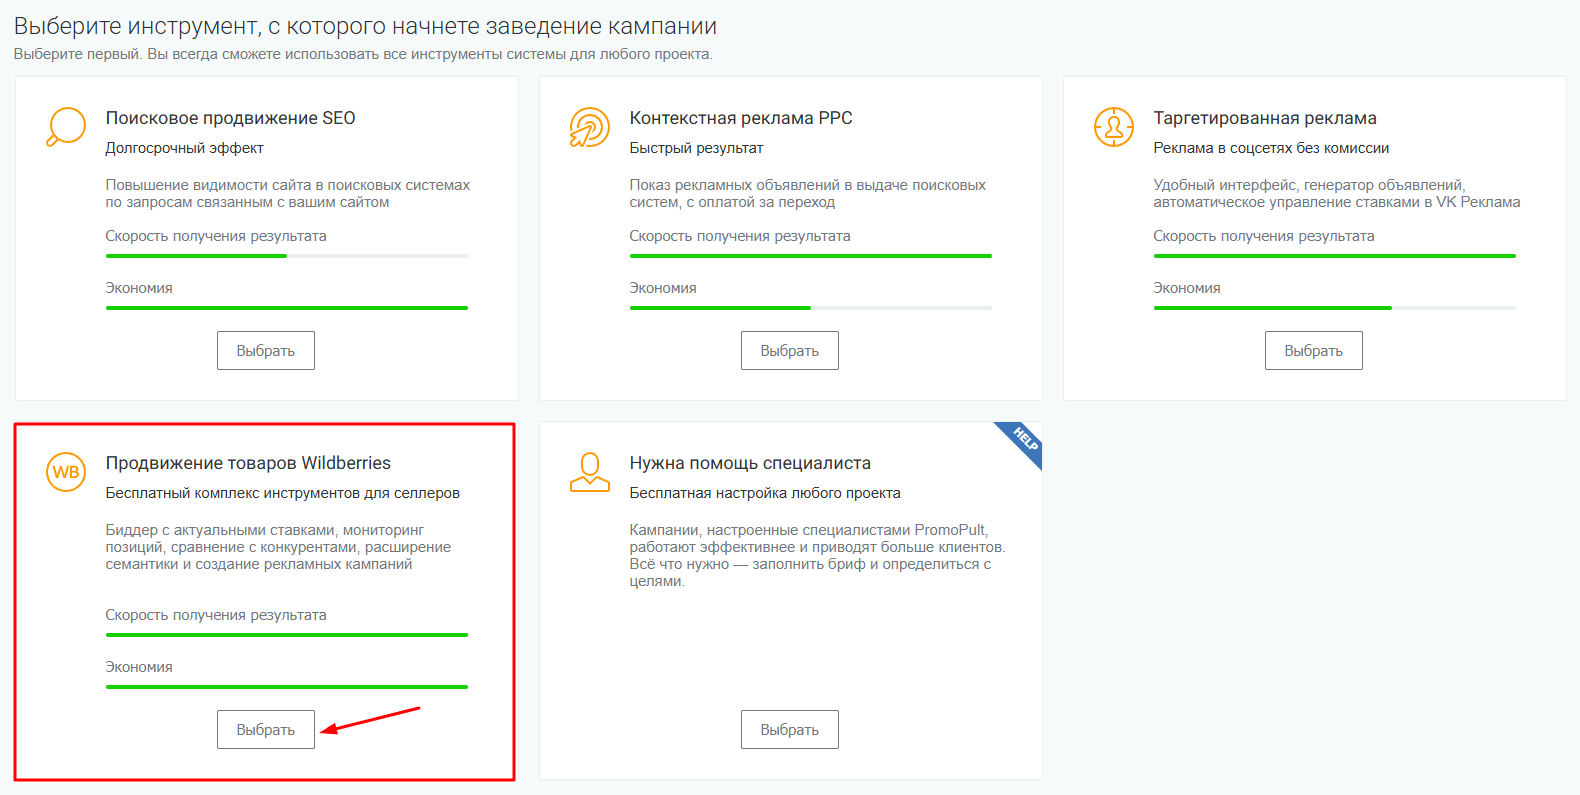Click the targeted advertising person-crosshair icon
This screenshot has height=795, width=1580.
pyautogui.click(x=1113, y=127)
